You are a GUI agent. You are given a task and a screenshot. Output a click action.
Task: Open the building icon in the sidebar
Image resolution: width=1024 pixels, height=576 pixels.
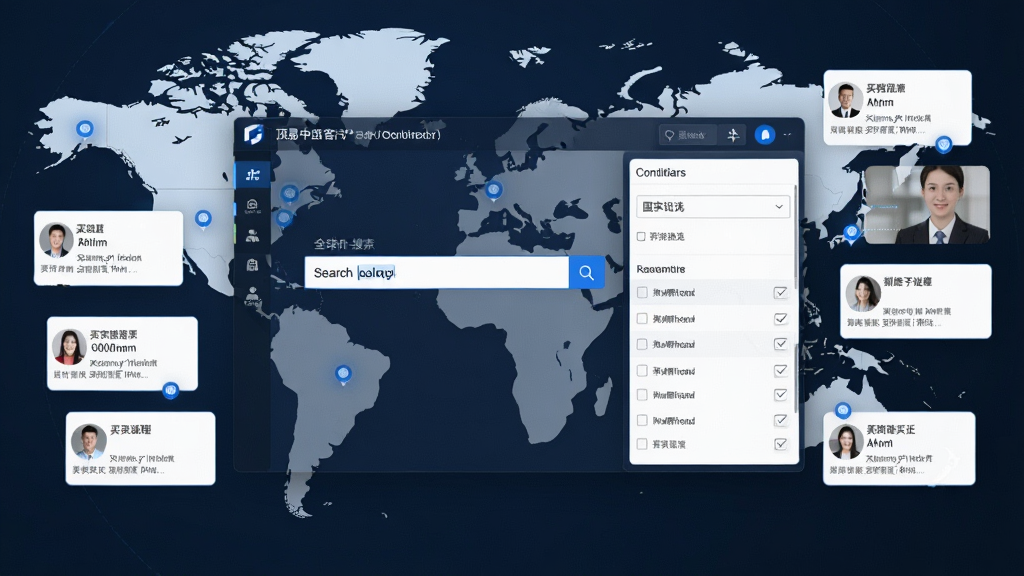tap(253, 264)
